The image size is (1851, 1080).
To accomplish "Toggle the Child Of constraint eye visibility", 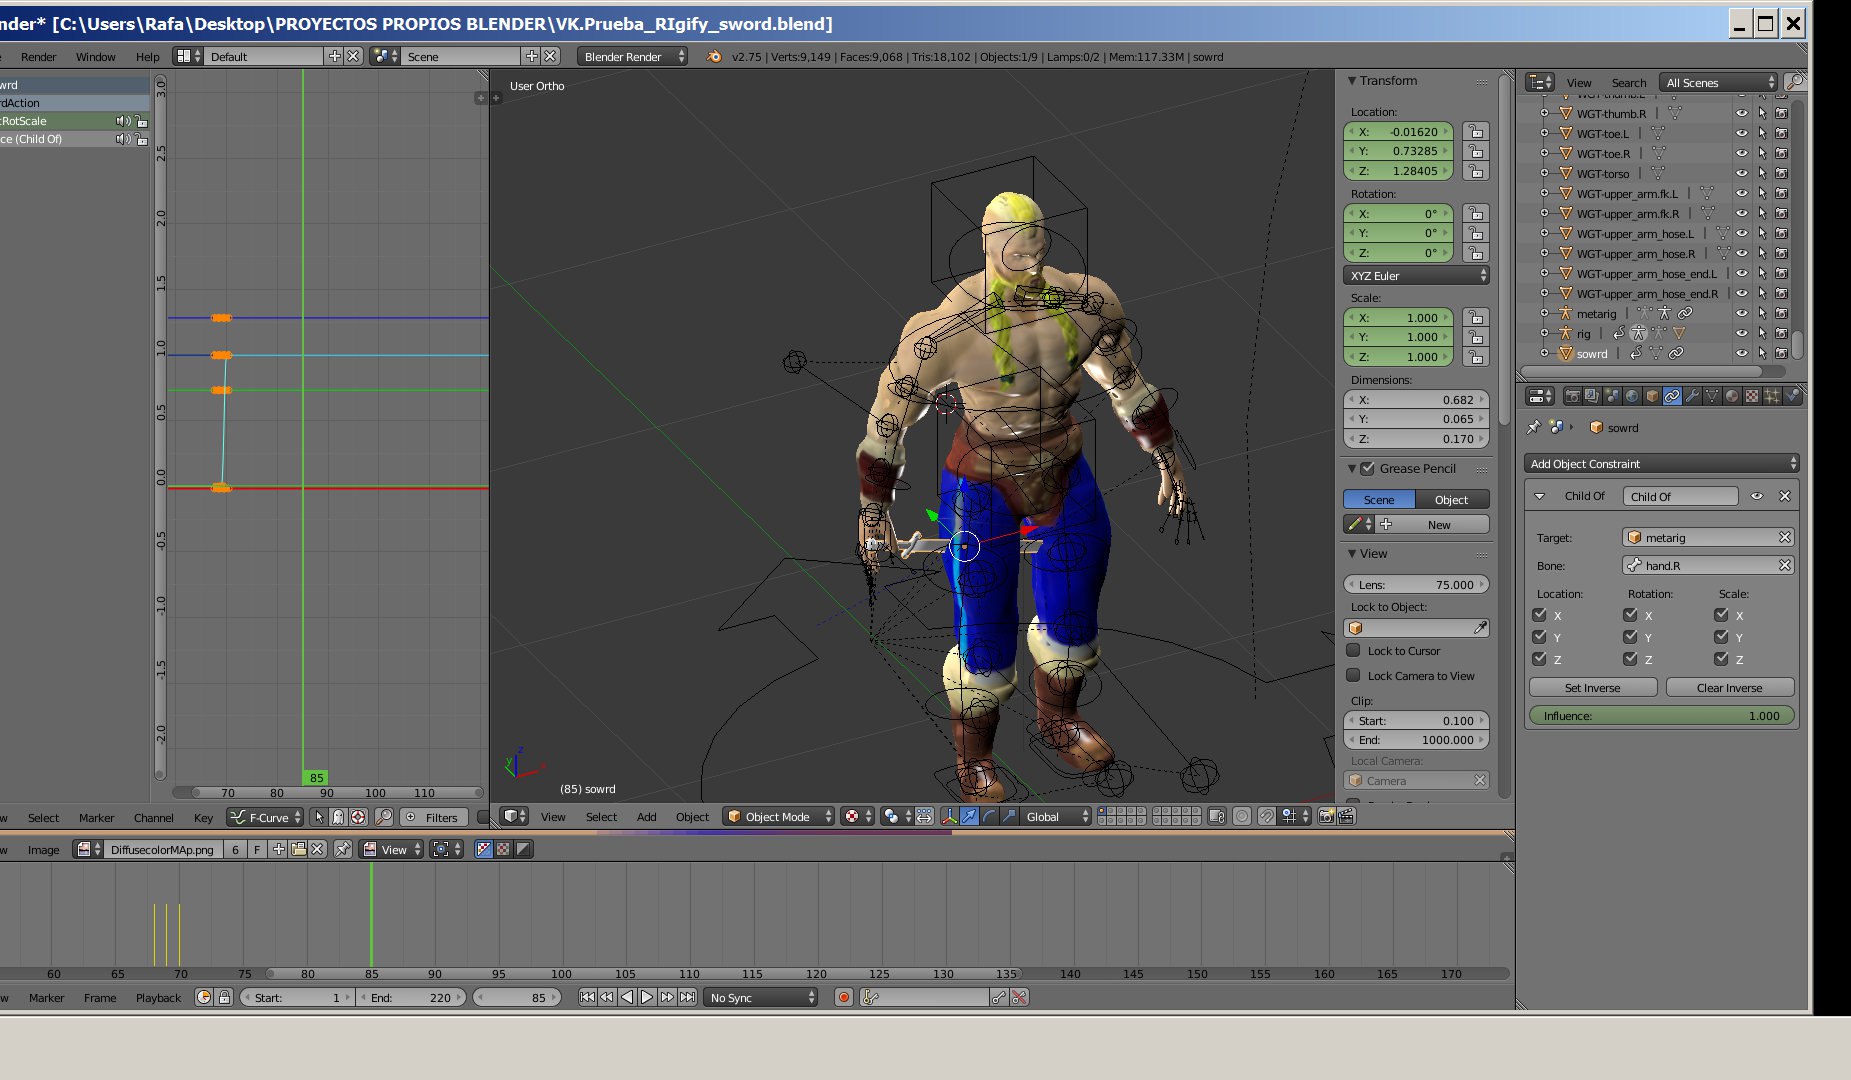I will pos(1757,497).
